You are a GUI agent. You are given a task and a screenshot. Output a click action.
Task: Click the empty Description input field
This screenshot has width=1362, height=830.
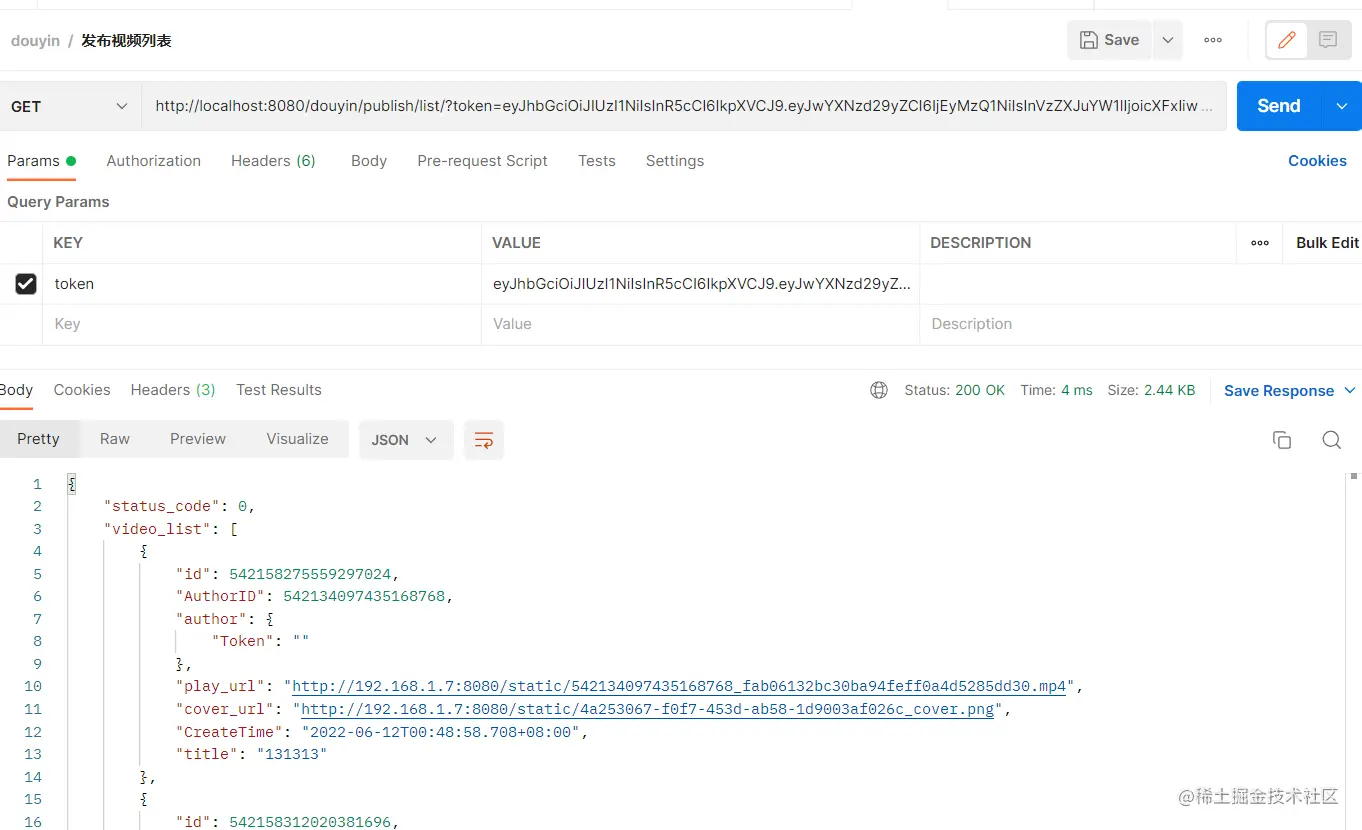[1140, 324]
